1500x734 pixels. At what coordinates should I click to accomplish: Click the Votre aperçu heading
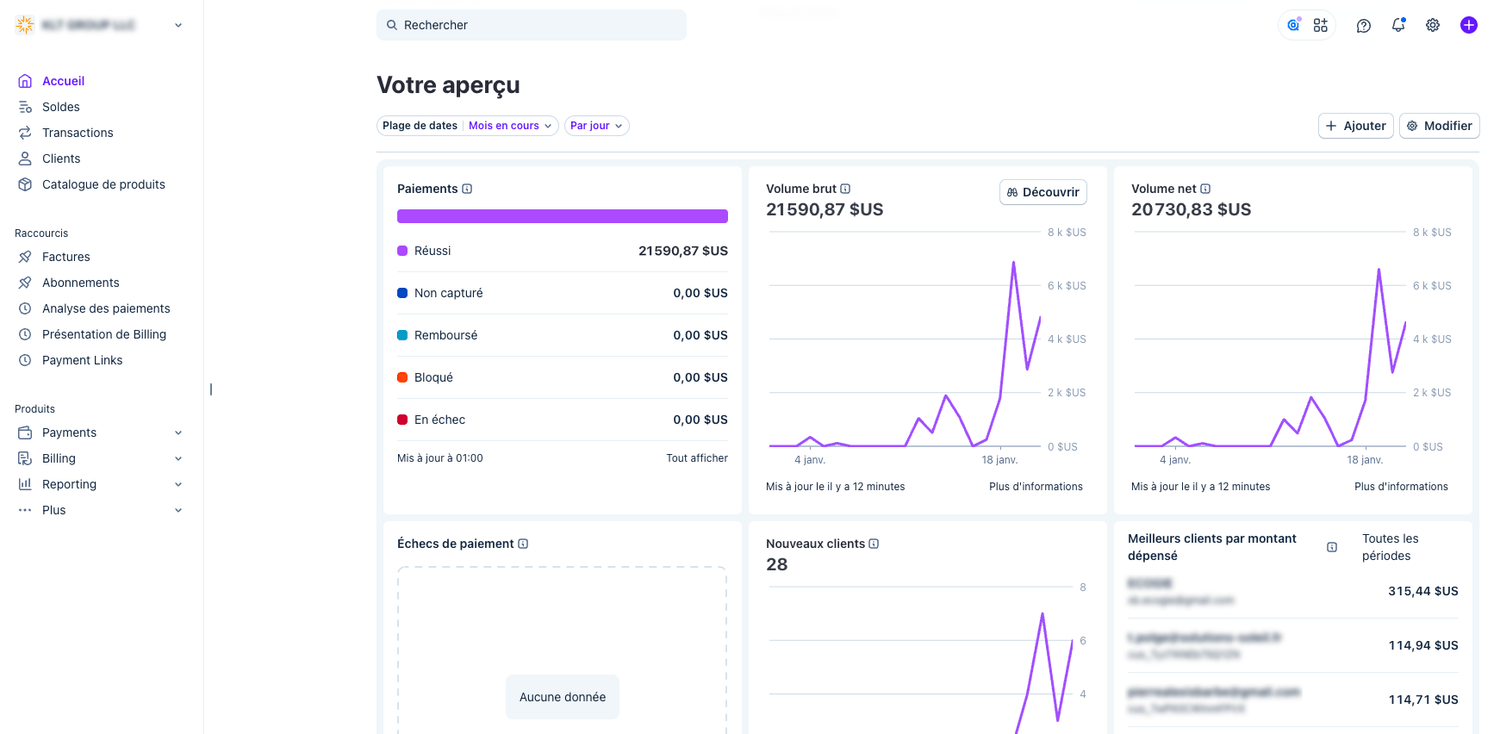tap(448, 85)
